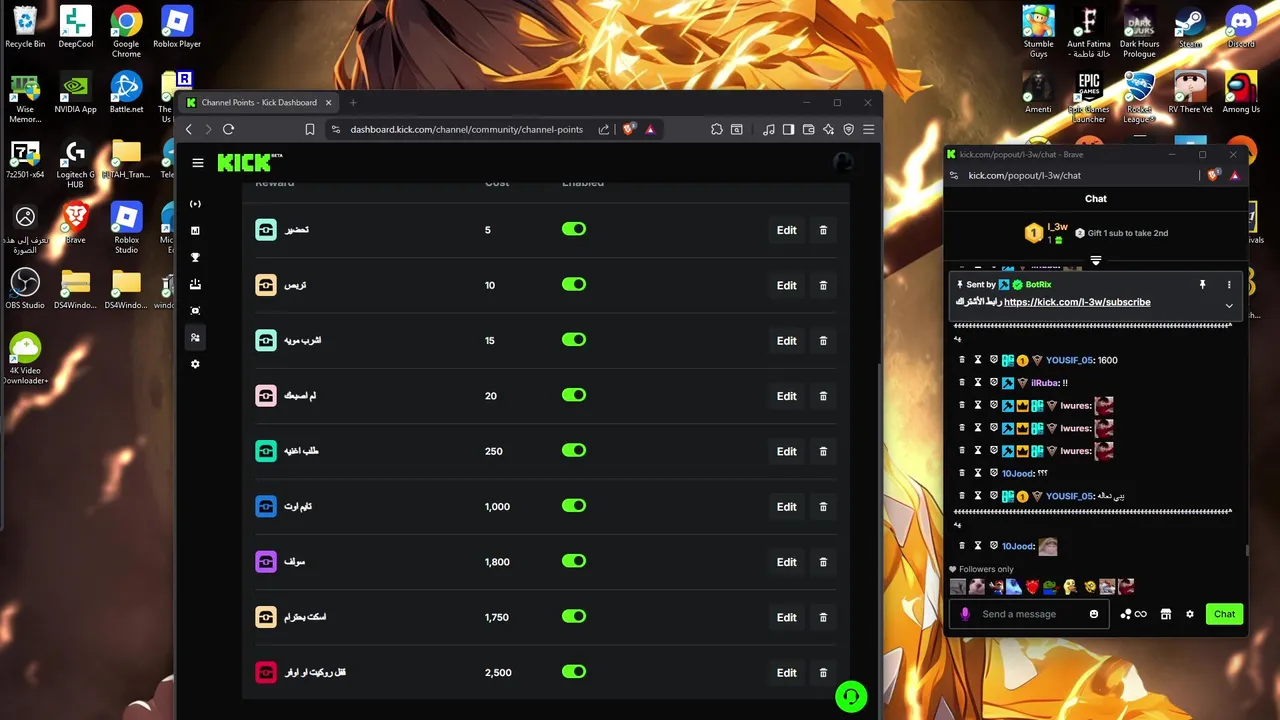Image resolution: width=1280 pixels, height=720 pixels.
Task: Open Brave Shields in dashboard window
Action: tap(629, 129)
